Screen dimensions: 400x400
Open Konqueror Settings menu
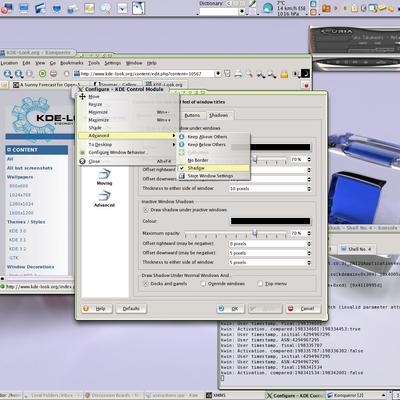(x=113, y=63)
